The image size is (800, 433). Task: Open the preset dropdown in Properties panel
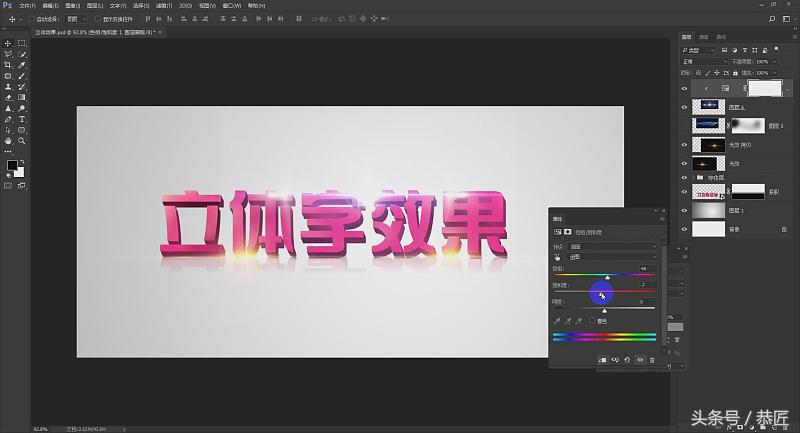(x=612, y=246)
